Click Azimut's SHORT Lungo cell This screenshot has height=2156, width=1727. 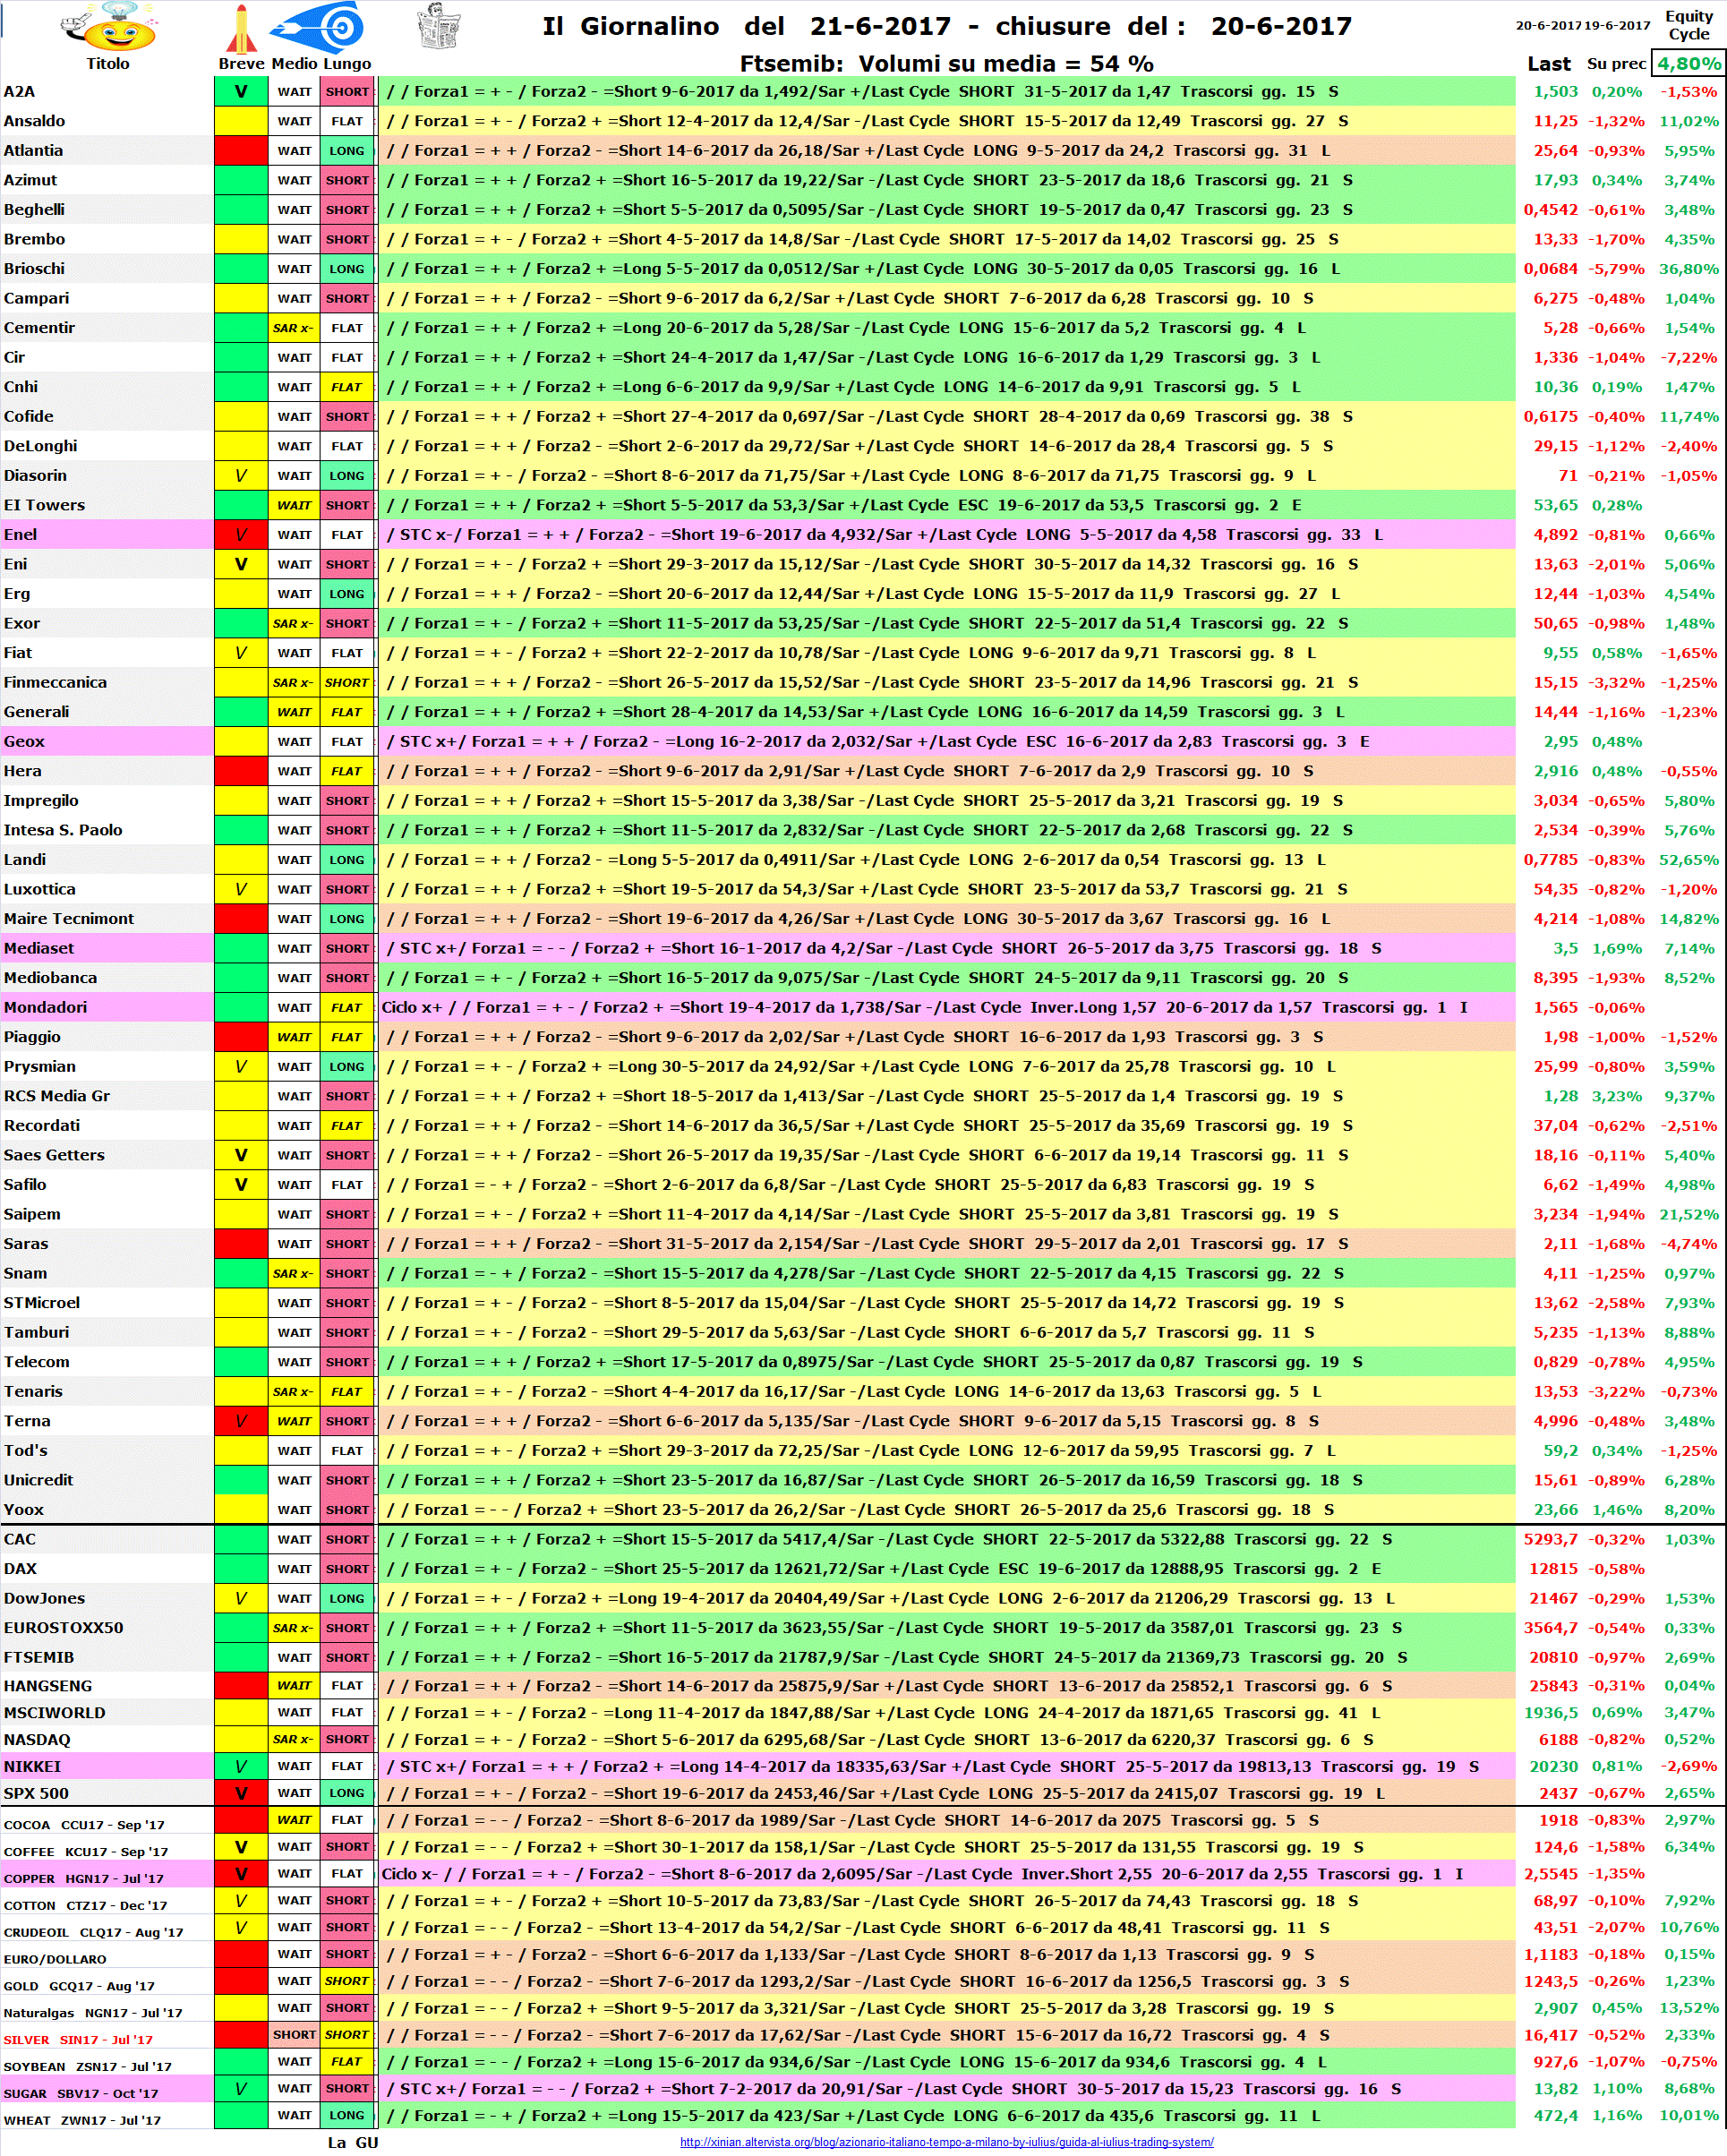tap(347, 180)
